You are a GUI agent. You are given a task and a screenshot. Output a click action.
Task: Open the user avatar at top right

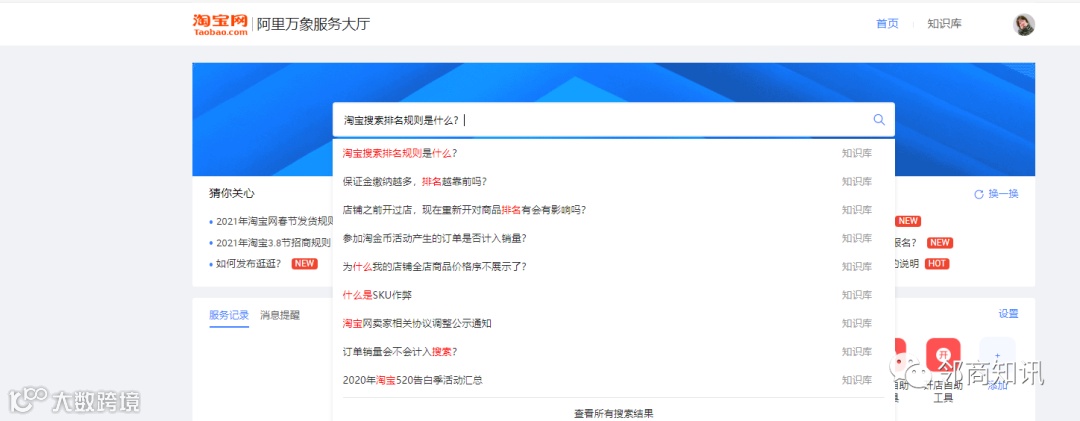[x=1024, y=24]
